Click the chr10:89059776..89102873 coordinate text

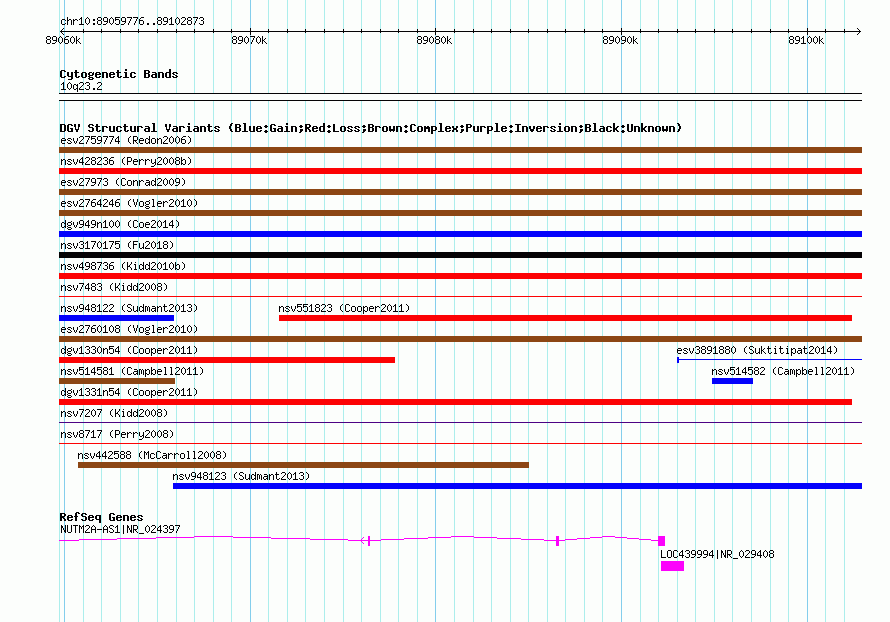pyautogui.click(x=132, y=21)
